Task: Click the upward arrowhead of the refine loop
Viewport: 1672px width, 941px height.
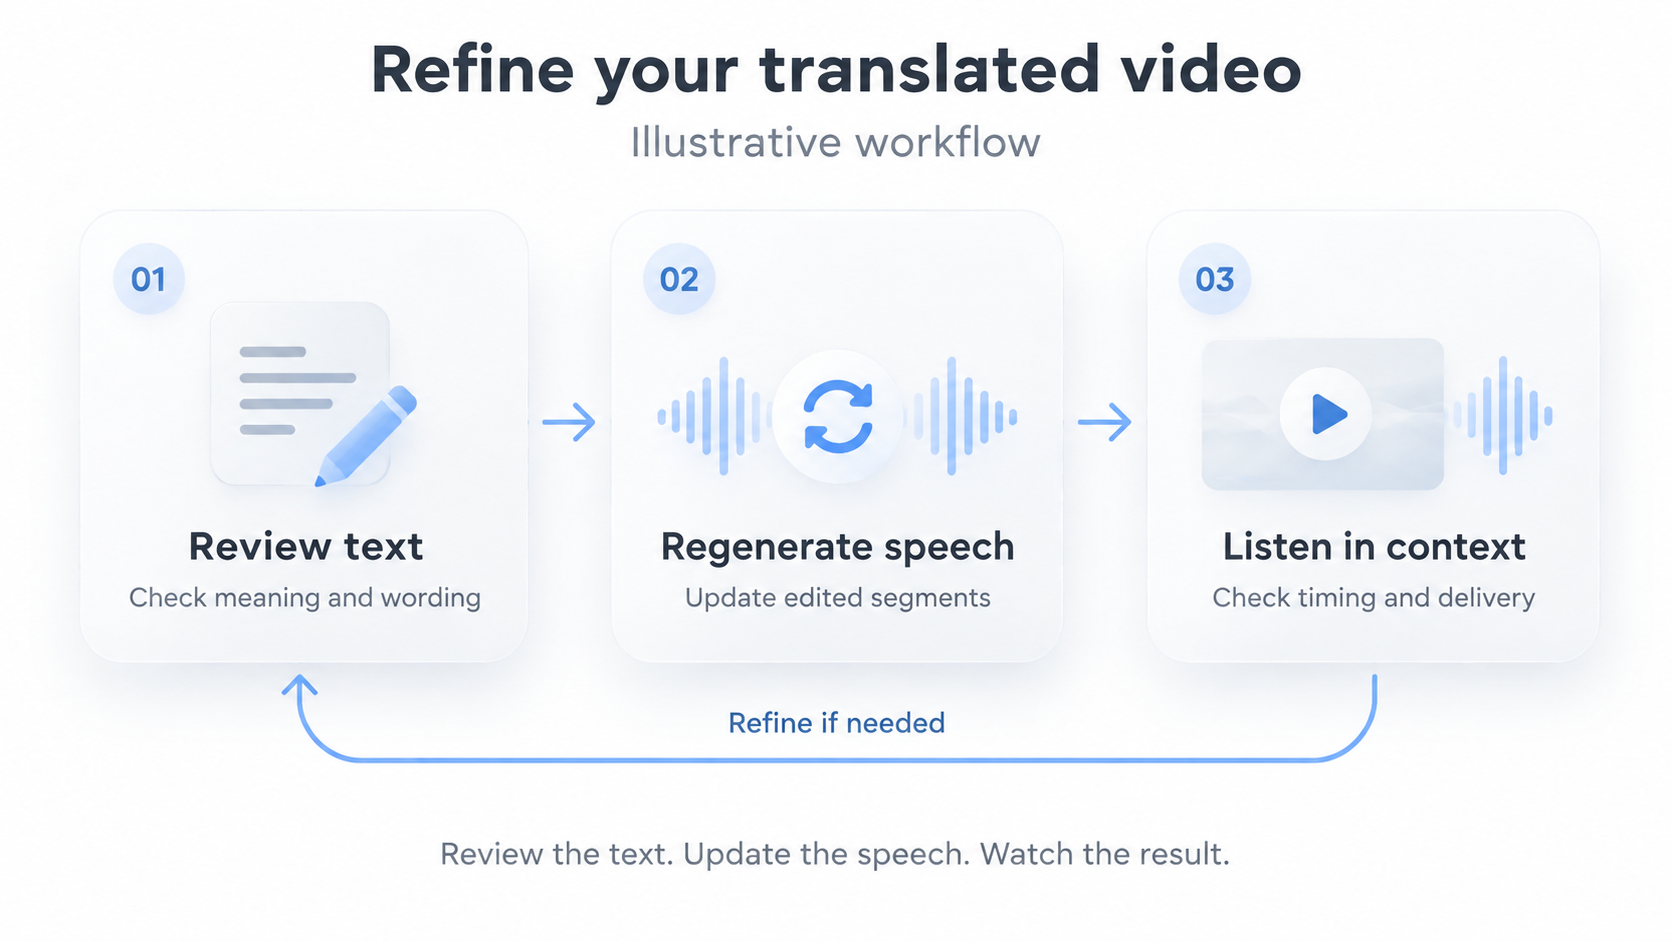Action: (299, 686)
